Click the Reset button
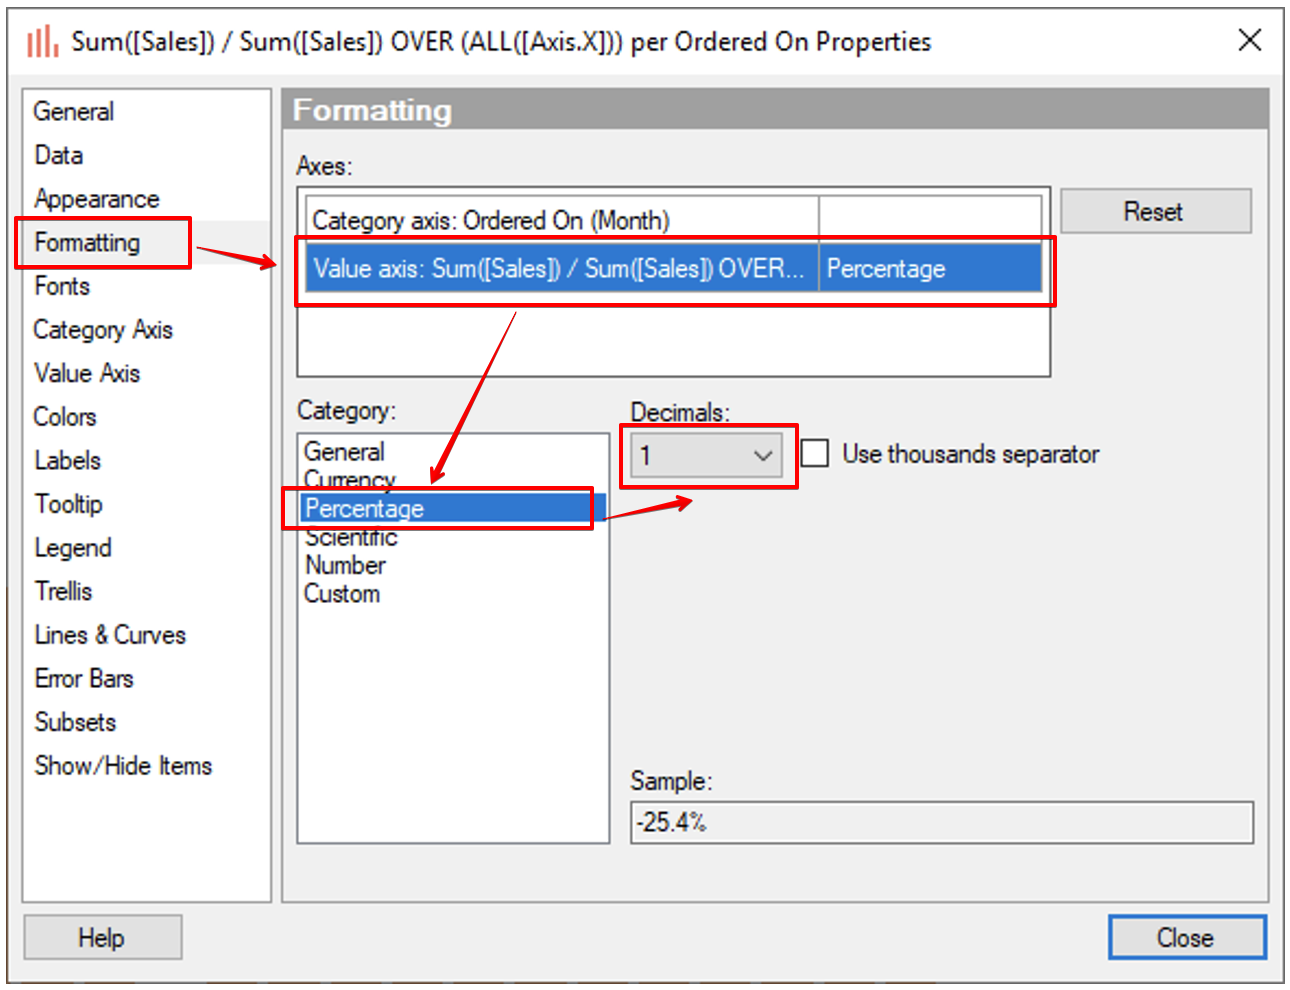Screen dimensions: 1290x990 (x=1155, y=211)
